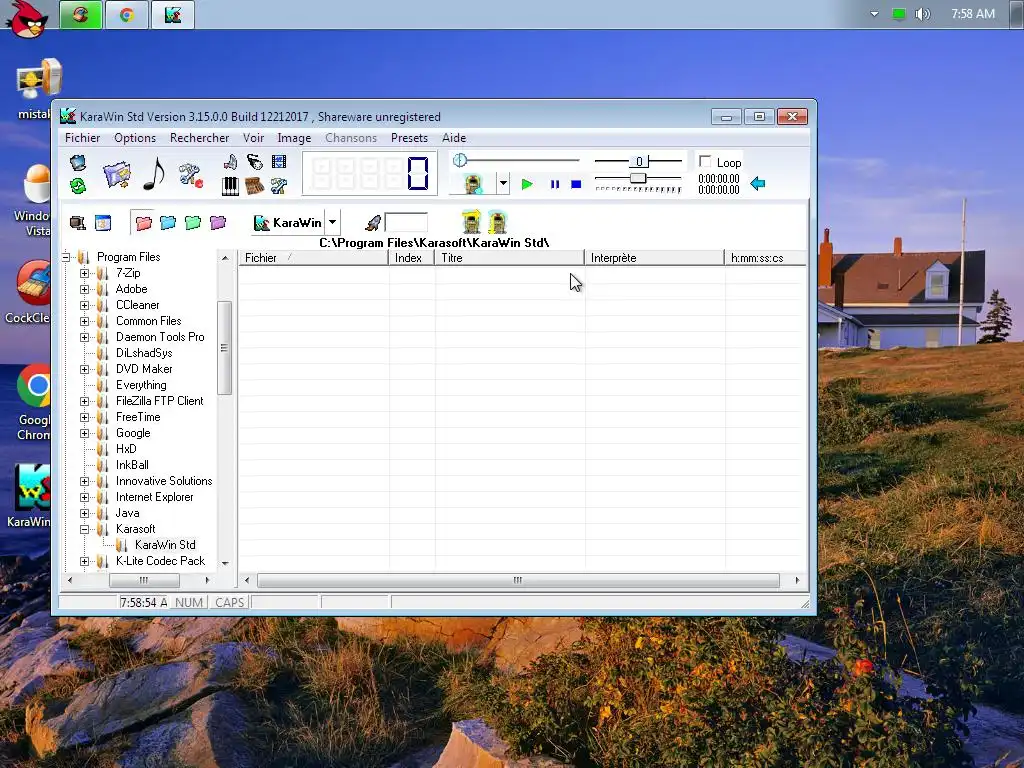Open the Fichier menu

pyautogui.click(x=82, y=138)
